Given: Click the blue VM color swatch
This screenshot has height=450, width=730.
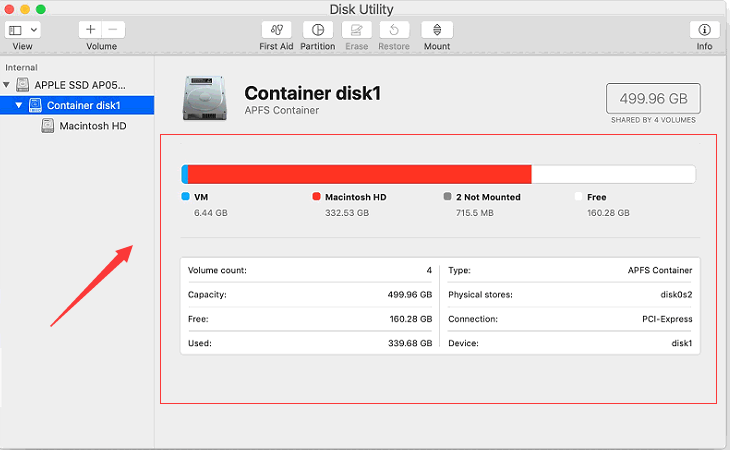Looking at the screenshot, I should (185, 196).
